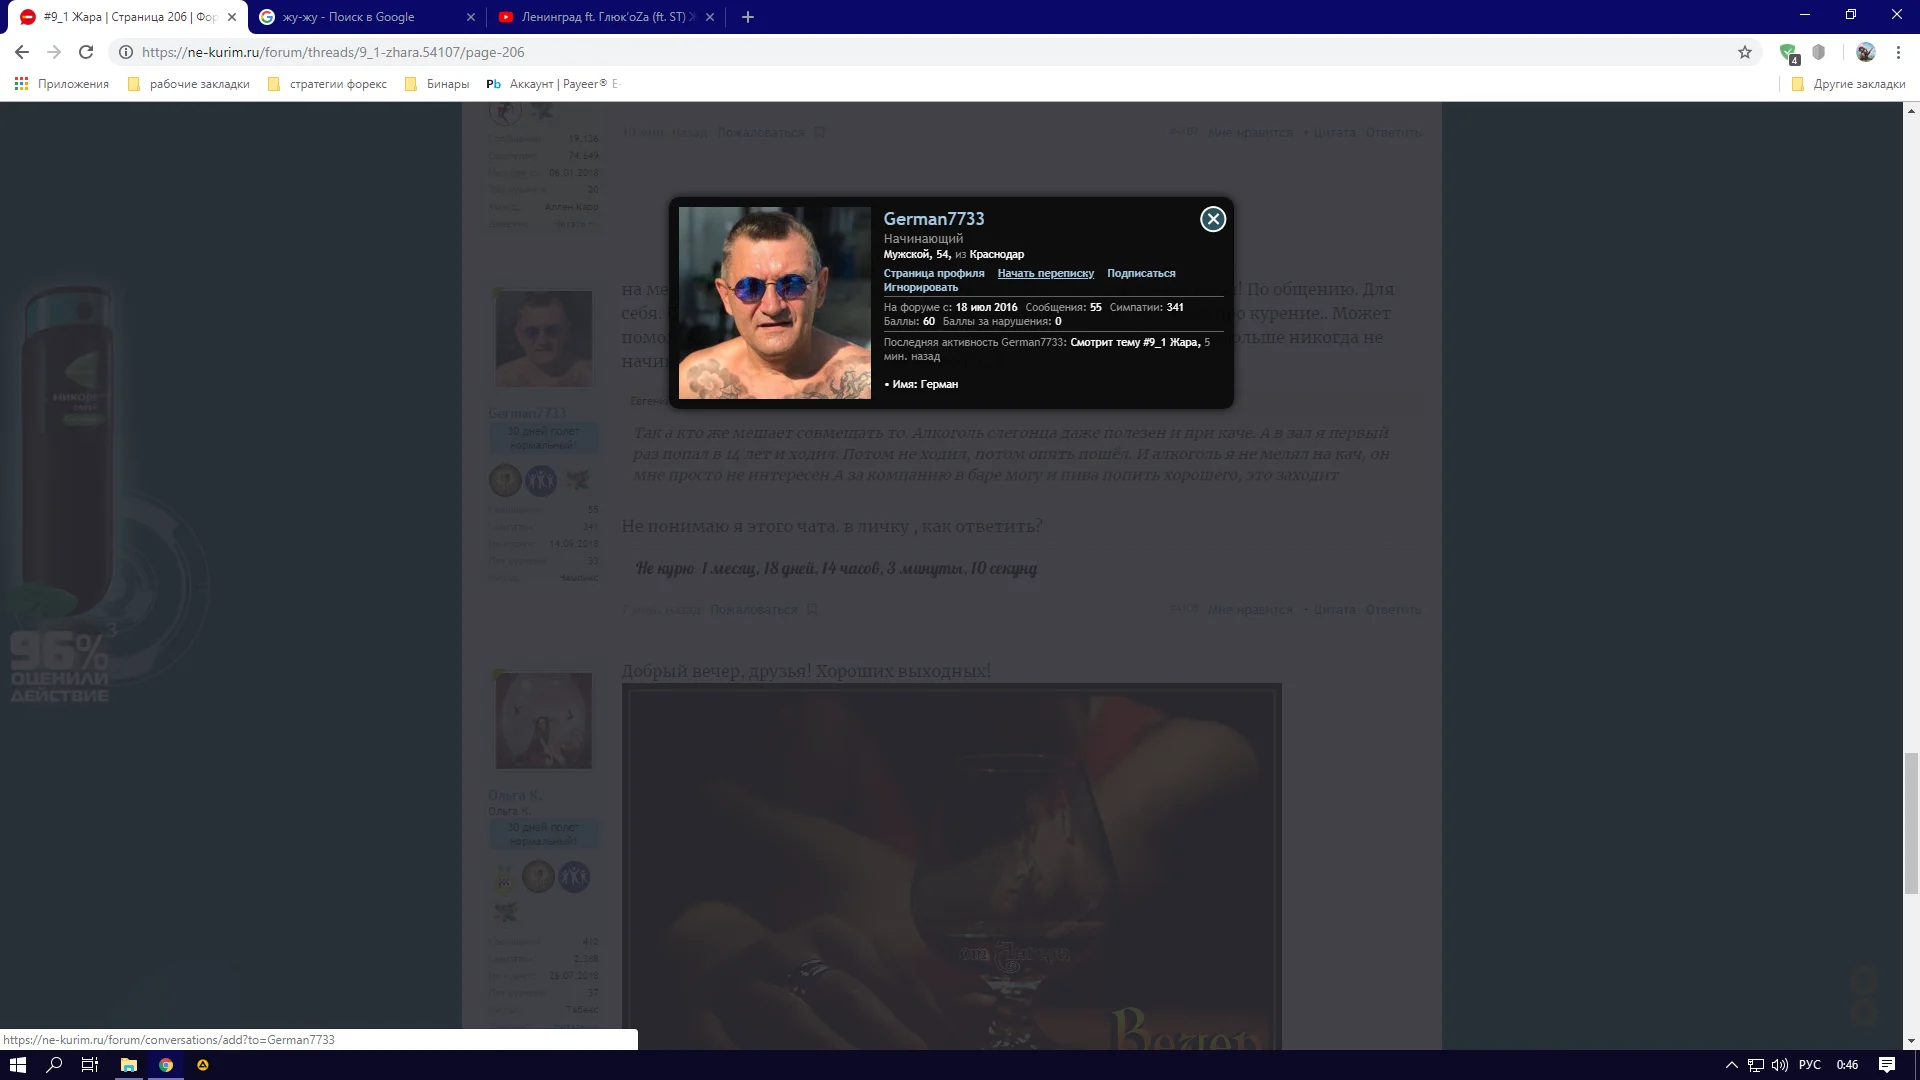Image resolution: width=1920 pixels, height=1080 pixels.
Task: Open a new browser tab
Action: pos(747,17)
